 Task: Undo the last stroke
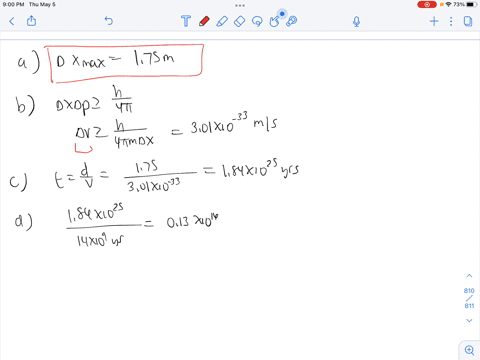coord(109,21)
